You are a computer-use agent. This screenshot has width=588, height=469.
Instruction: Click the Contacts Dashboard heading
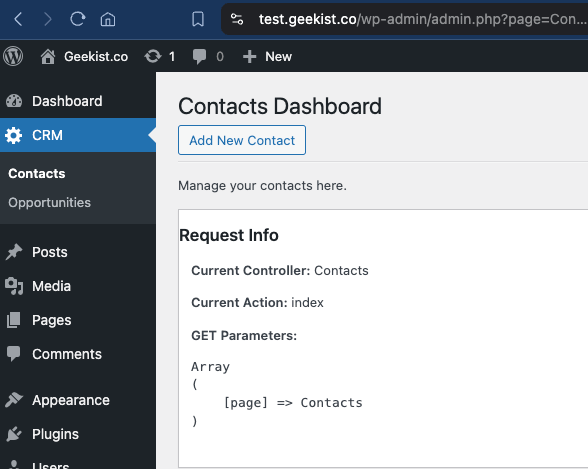[x=280, y=106]
